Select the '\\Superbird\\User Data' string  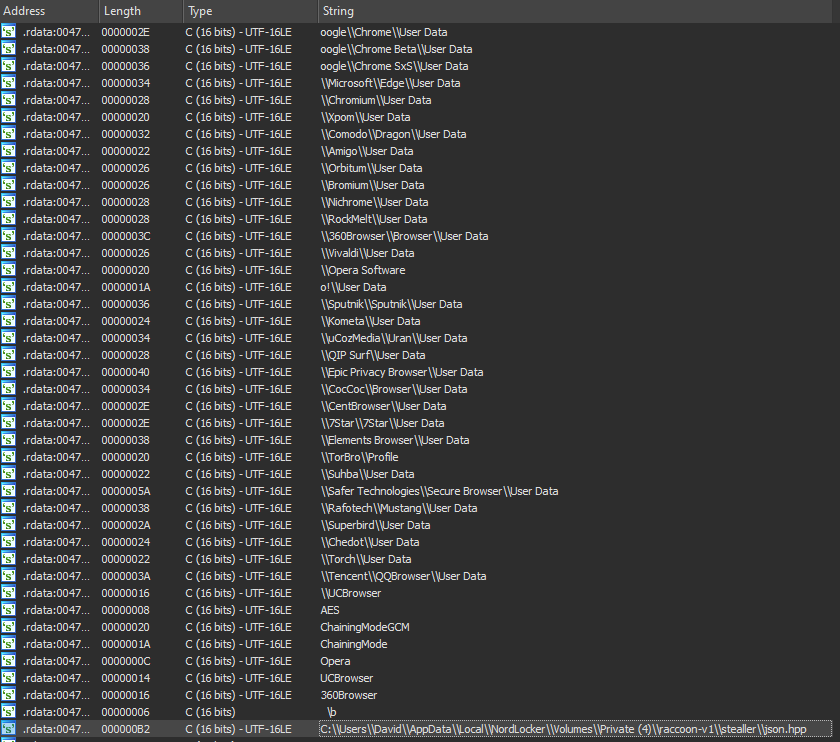376,525
